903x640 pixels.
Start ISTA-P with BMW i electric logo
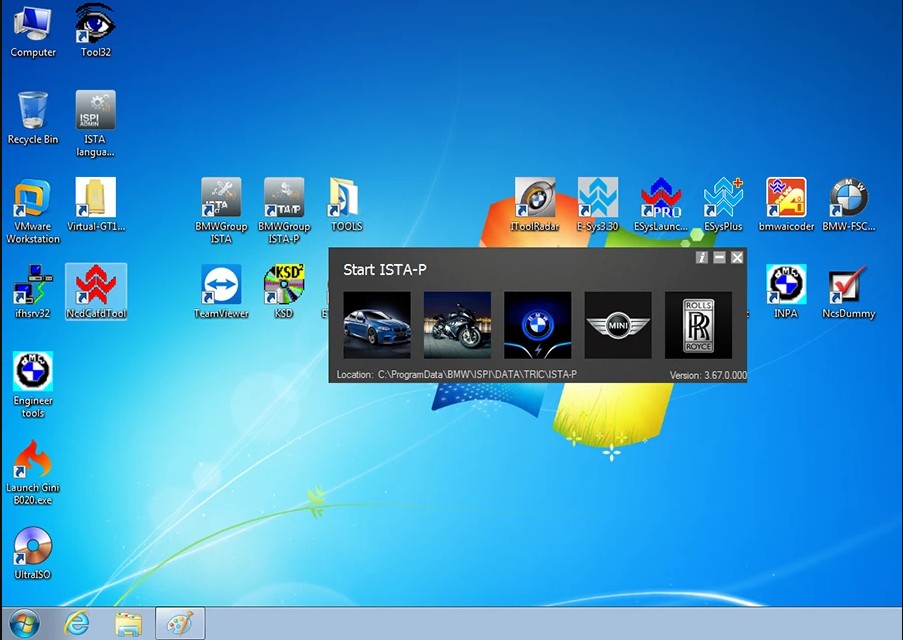[538, 325]
